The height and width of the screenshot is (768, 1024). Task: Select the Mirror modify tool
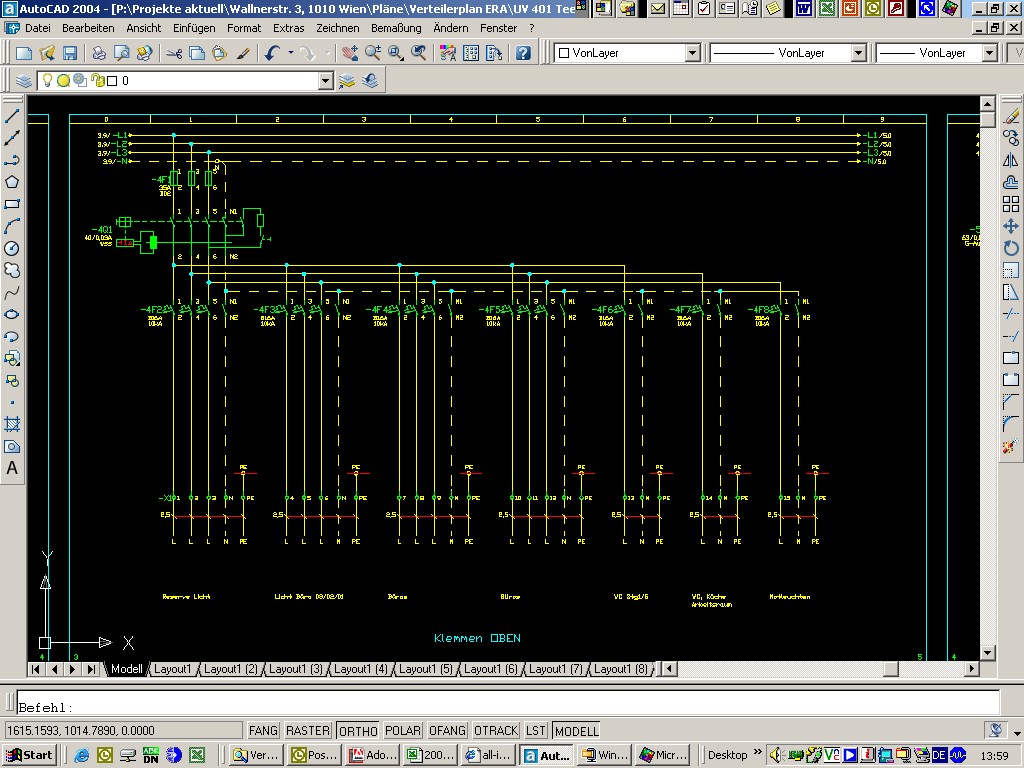point(1011,160)
